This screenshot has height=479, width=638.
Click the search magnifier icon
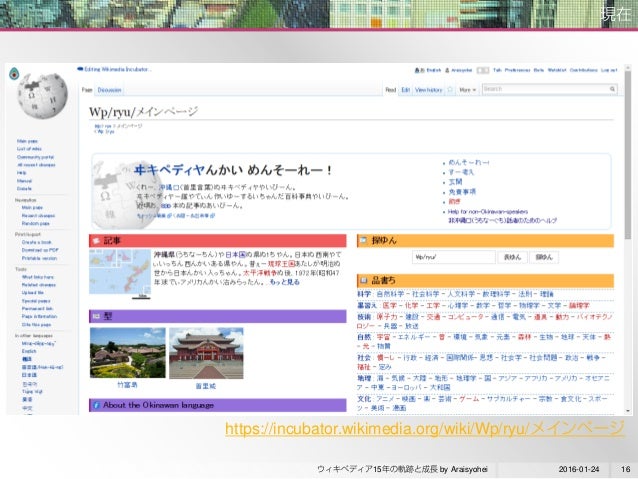(612, 89)
